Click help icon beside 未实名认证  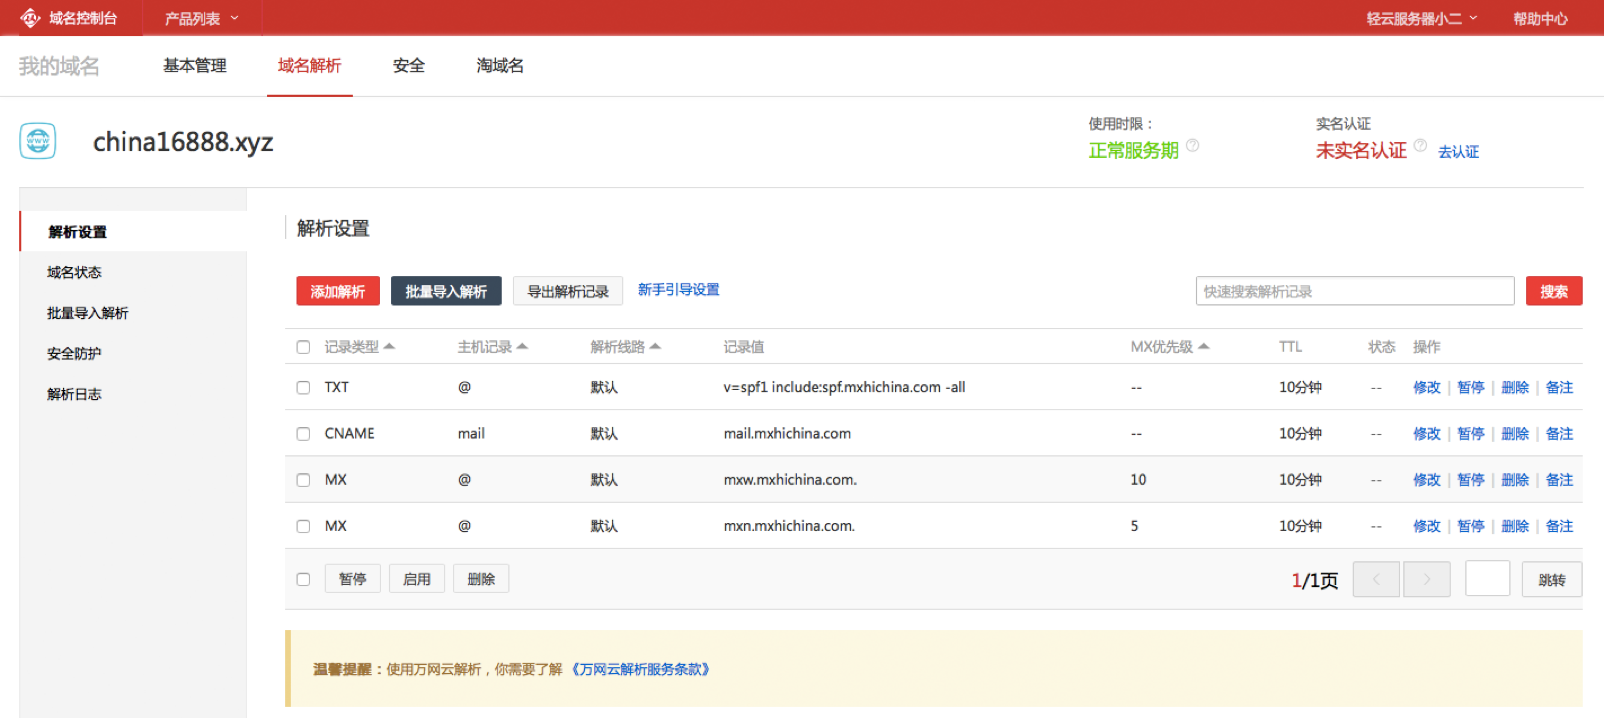pos(1420,146)
